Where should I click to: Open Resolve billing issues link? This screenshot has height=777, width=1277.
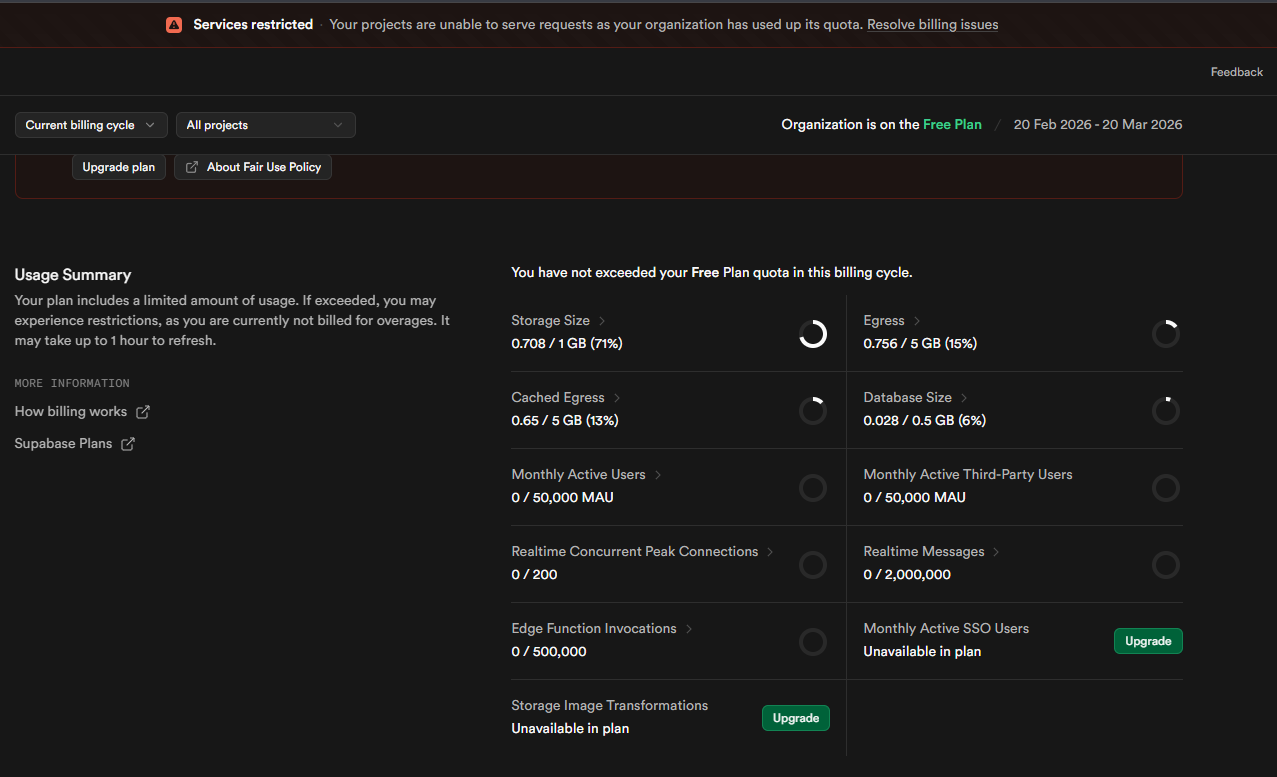(x=932, y=25)
